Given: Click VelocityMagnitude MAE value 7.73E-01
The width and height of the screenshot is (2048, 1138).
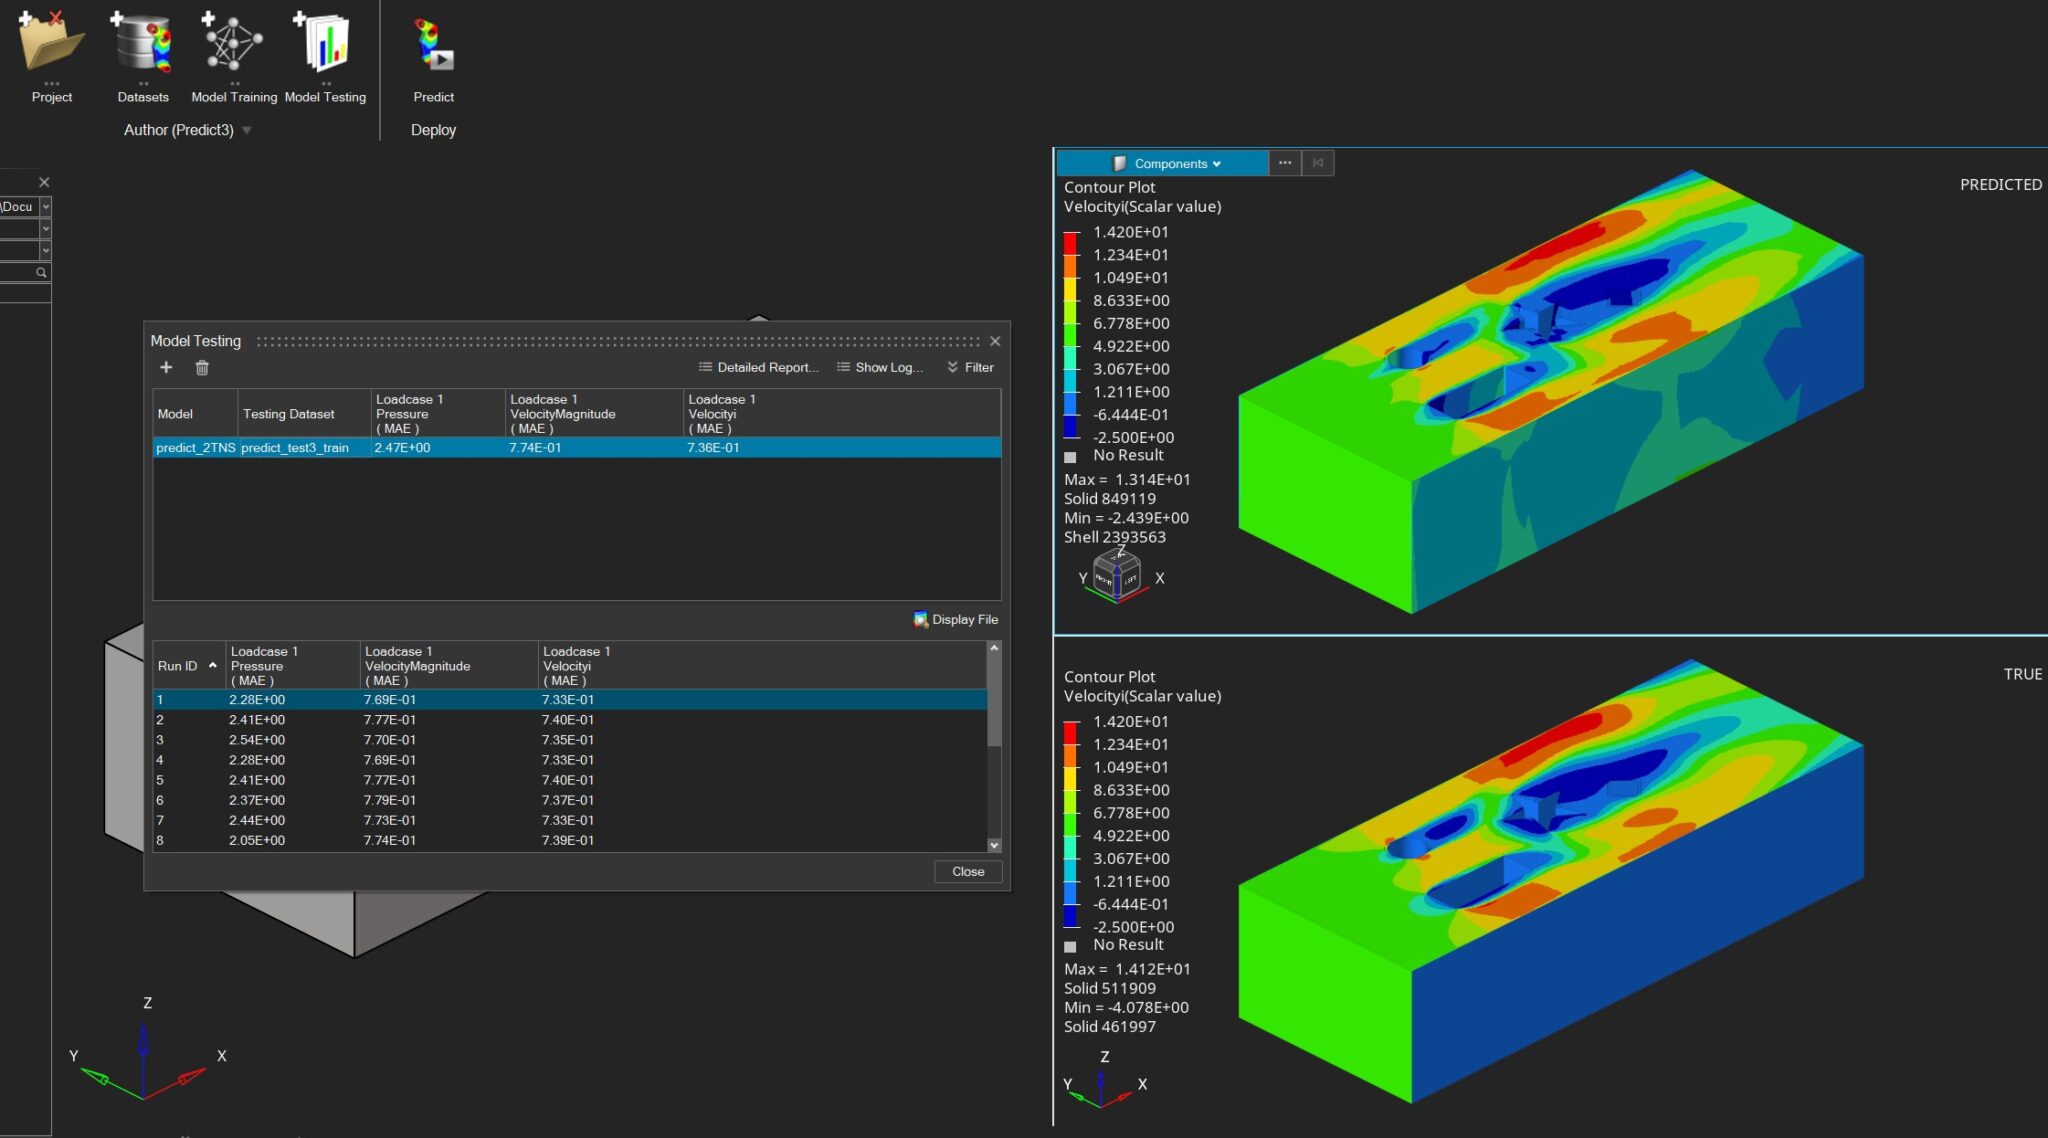Looking at the screenshot, I should [390, 820].
